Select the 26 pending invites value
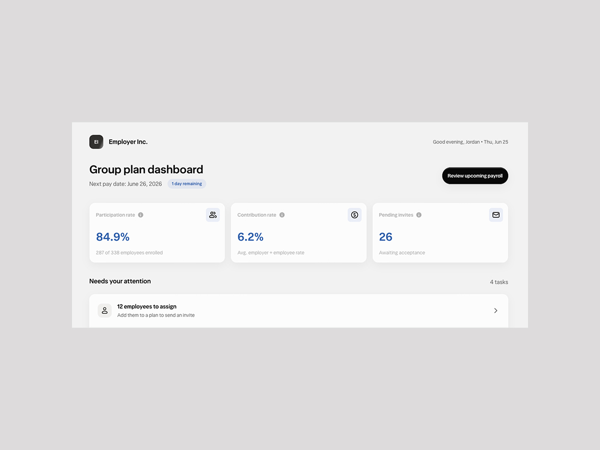 385,237
